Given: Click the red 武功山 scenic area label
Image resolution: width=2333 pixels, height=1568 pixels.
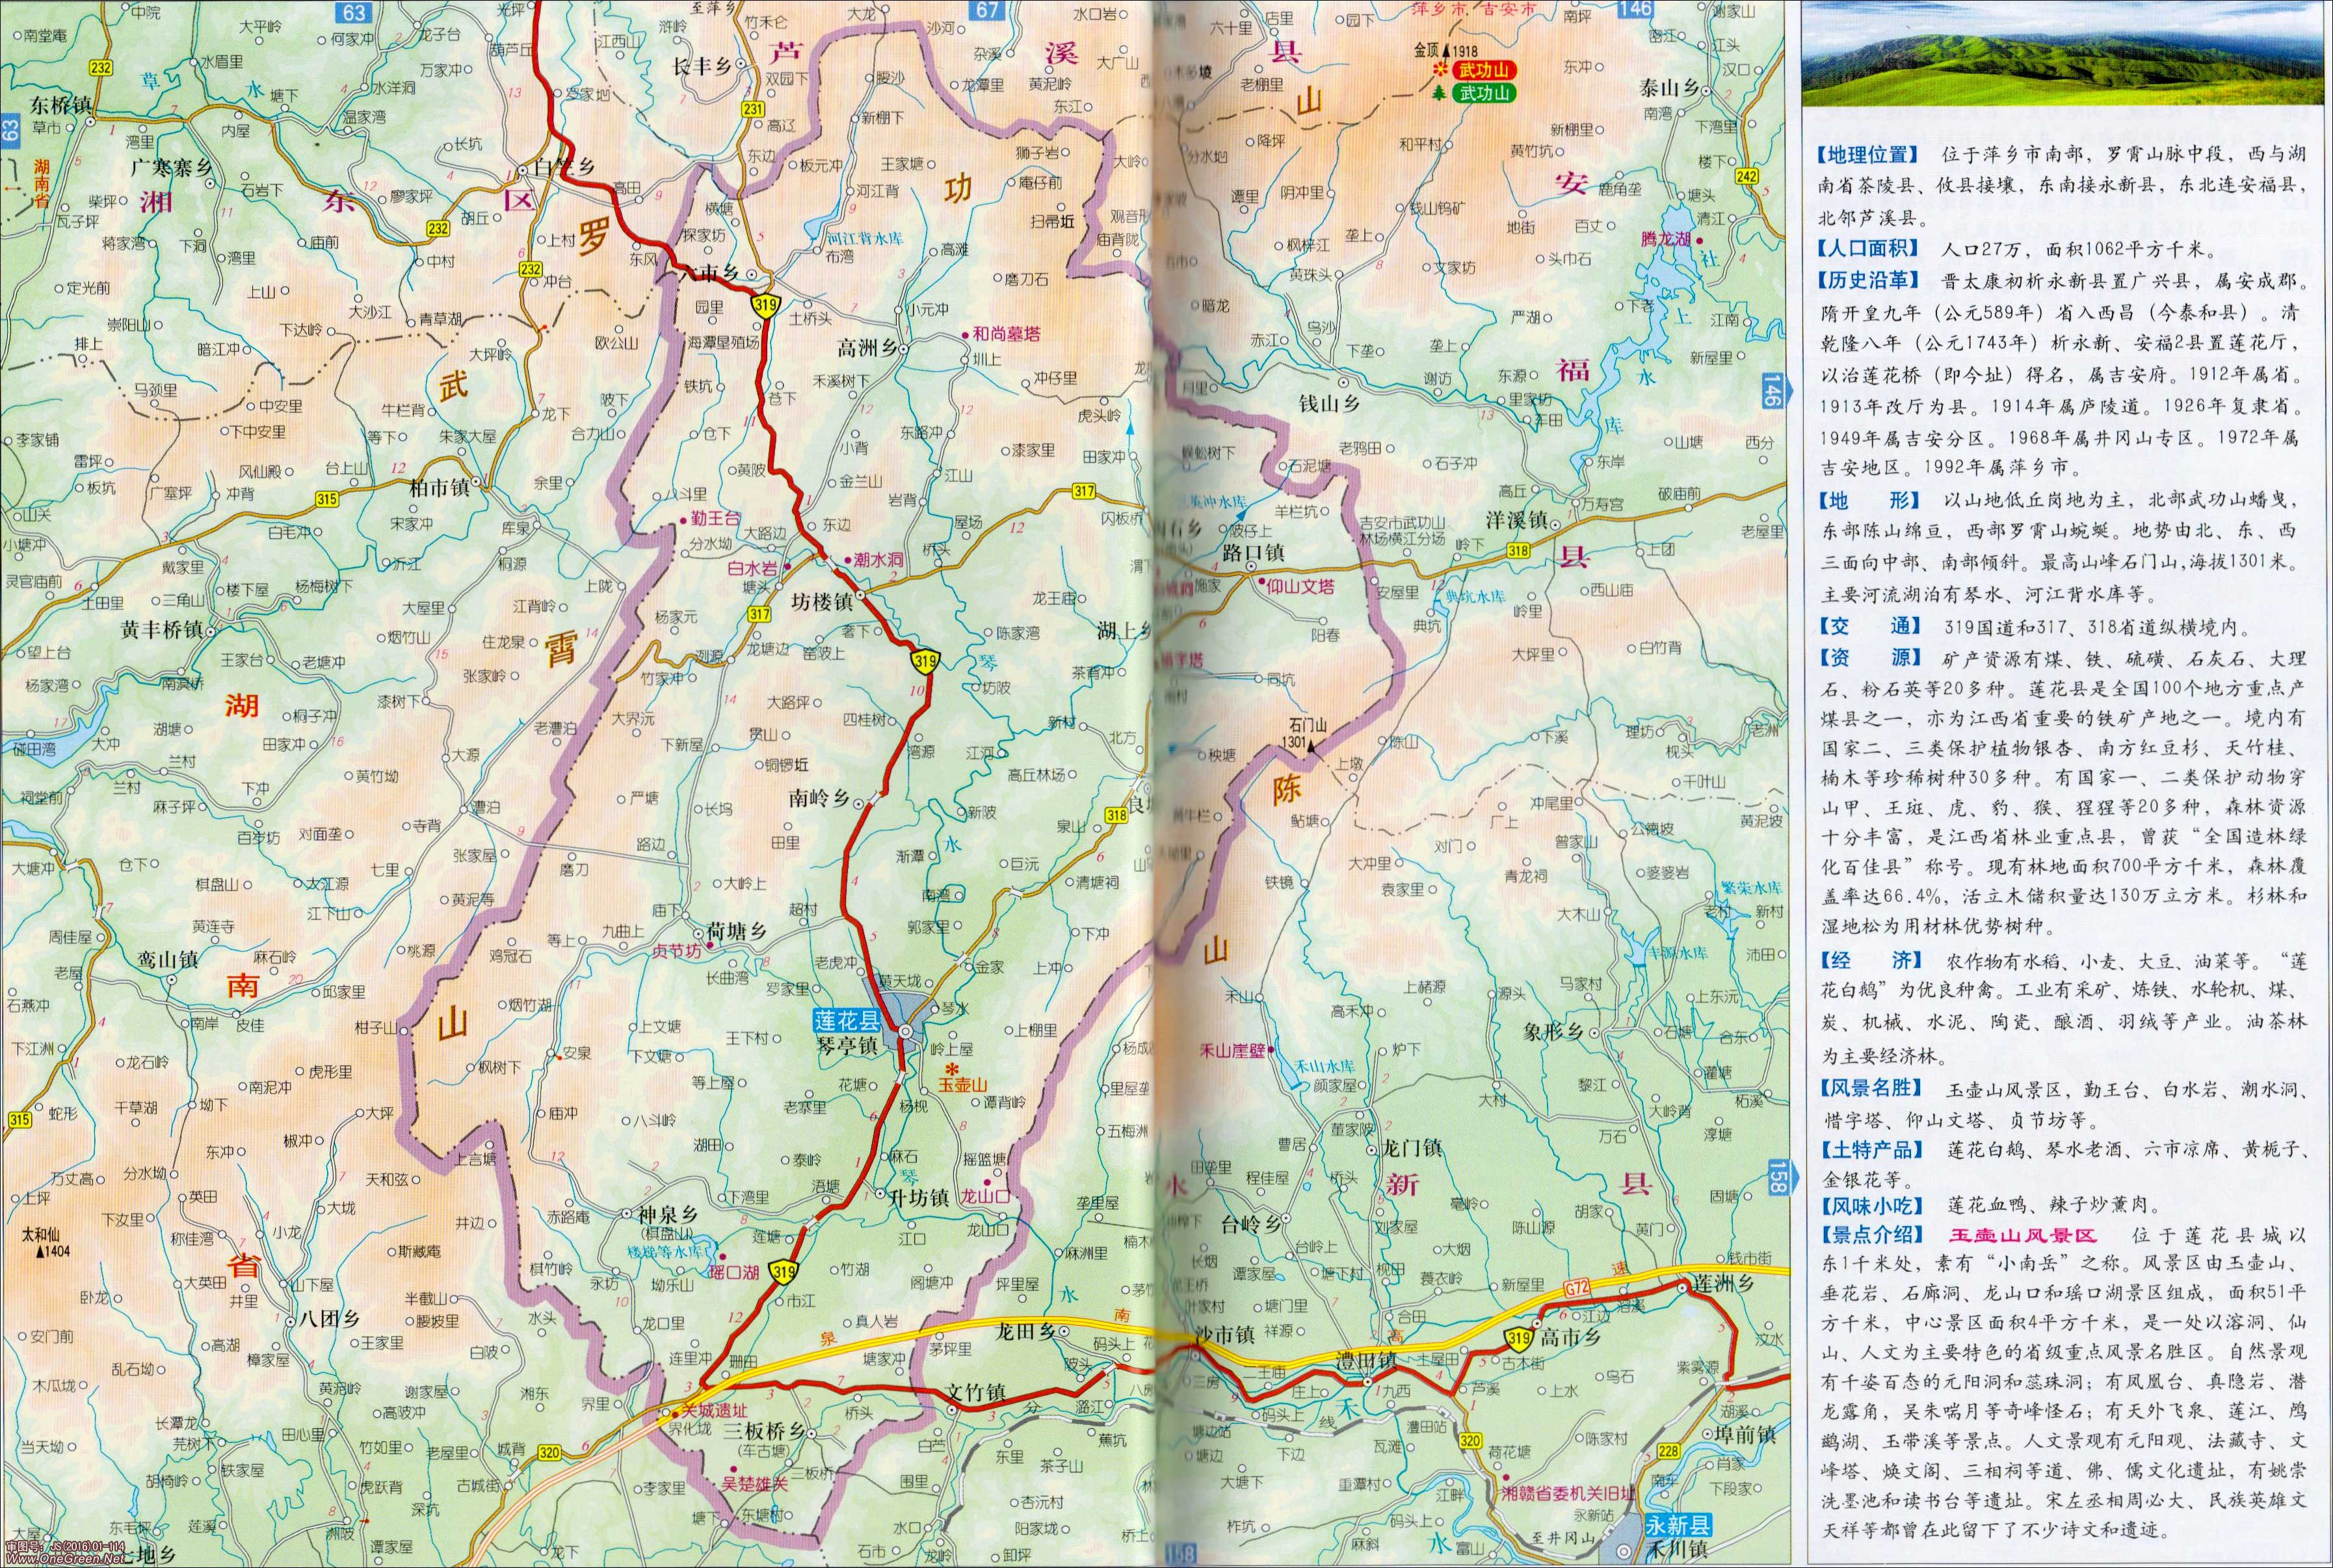Looking at the screenshot, I should coord(1485,70).
